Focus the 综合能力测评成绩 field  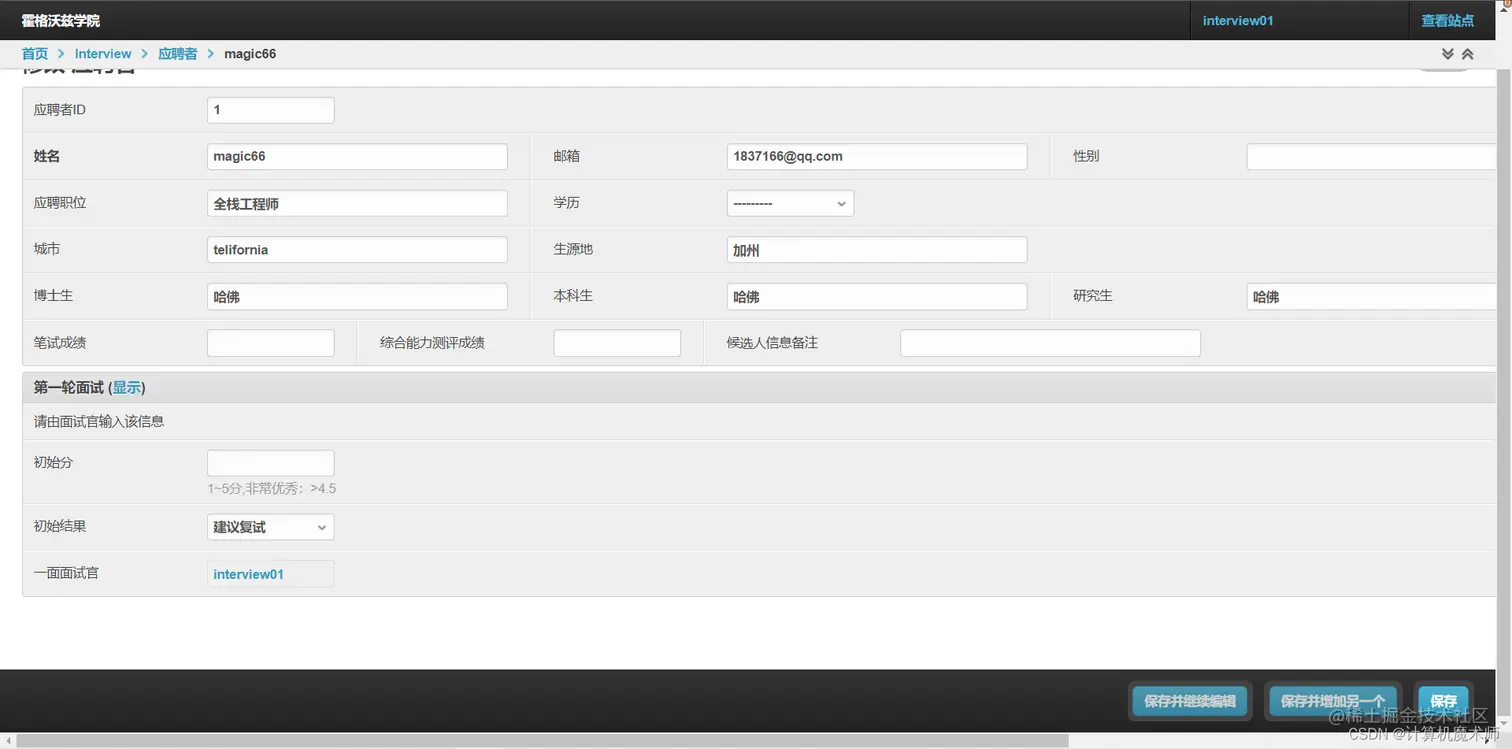[617, 343]
